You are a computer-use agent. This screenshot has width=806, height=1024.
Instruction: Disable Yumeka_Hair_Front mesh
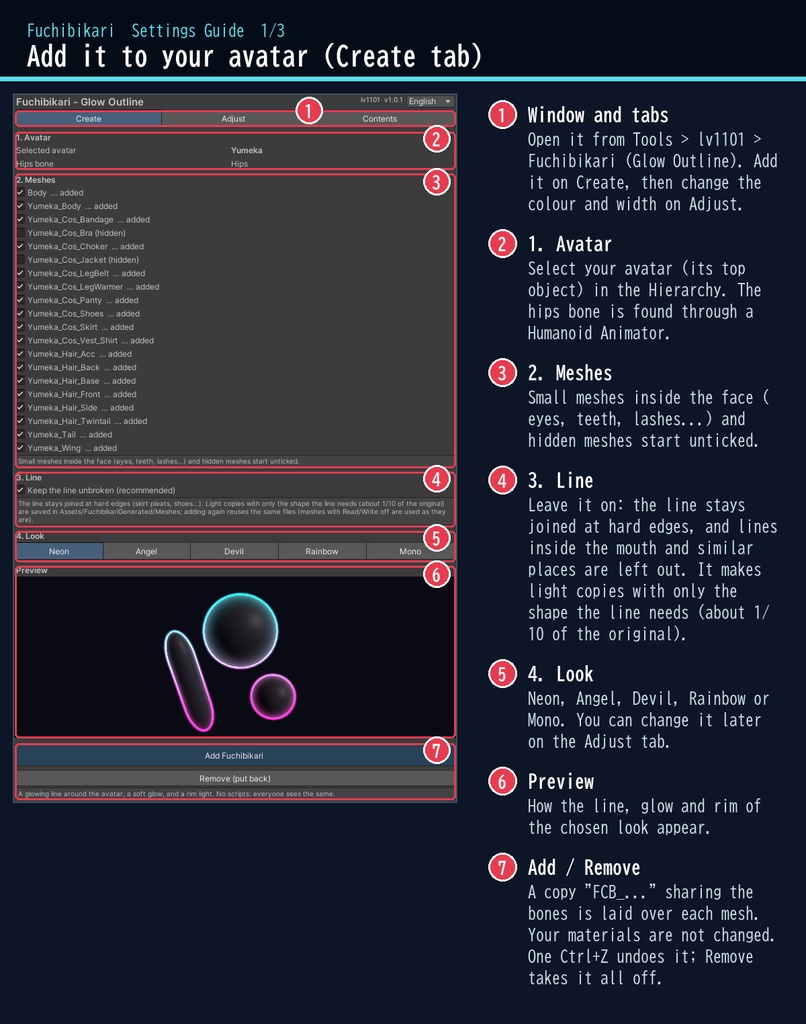click(21, 394)
